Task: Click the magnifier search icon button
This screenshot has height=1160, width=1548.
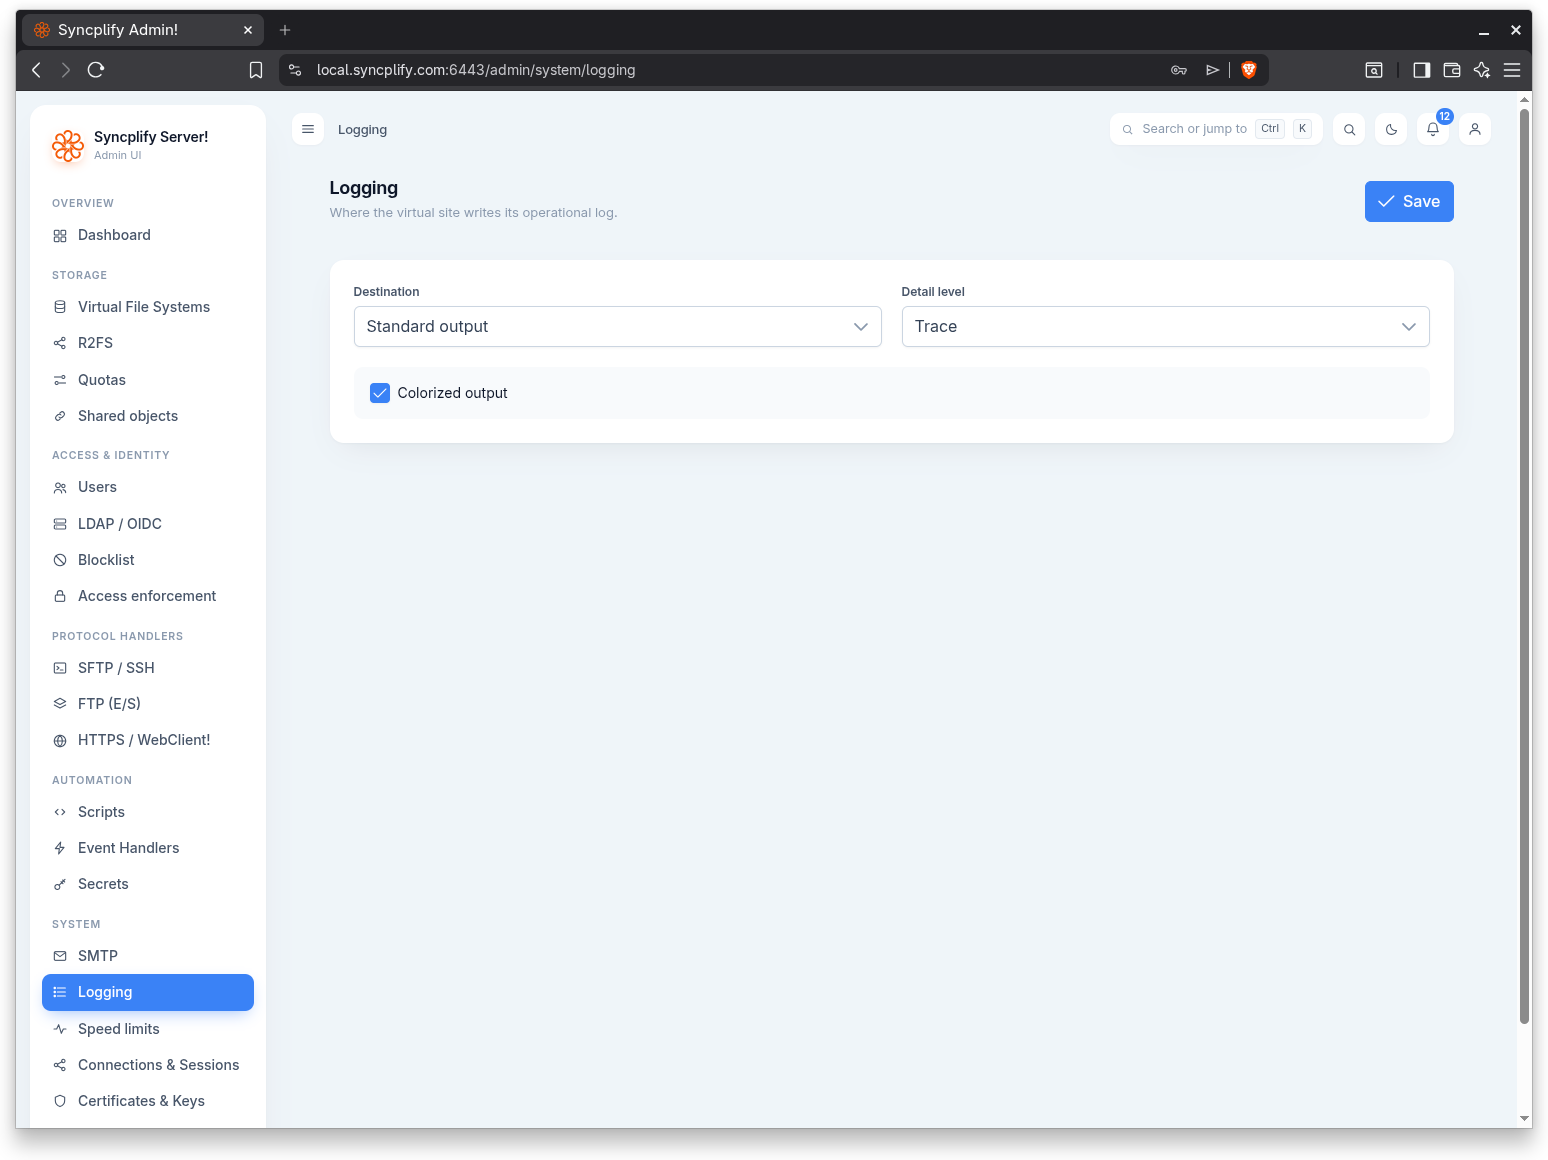Action: pyautogui.click(x=1349, y=129)
